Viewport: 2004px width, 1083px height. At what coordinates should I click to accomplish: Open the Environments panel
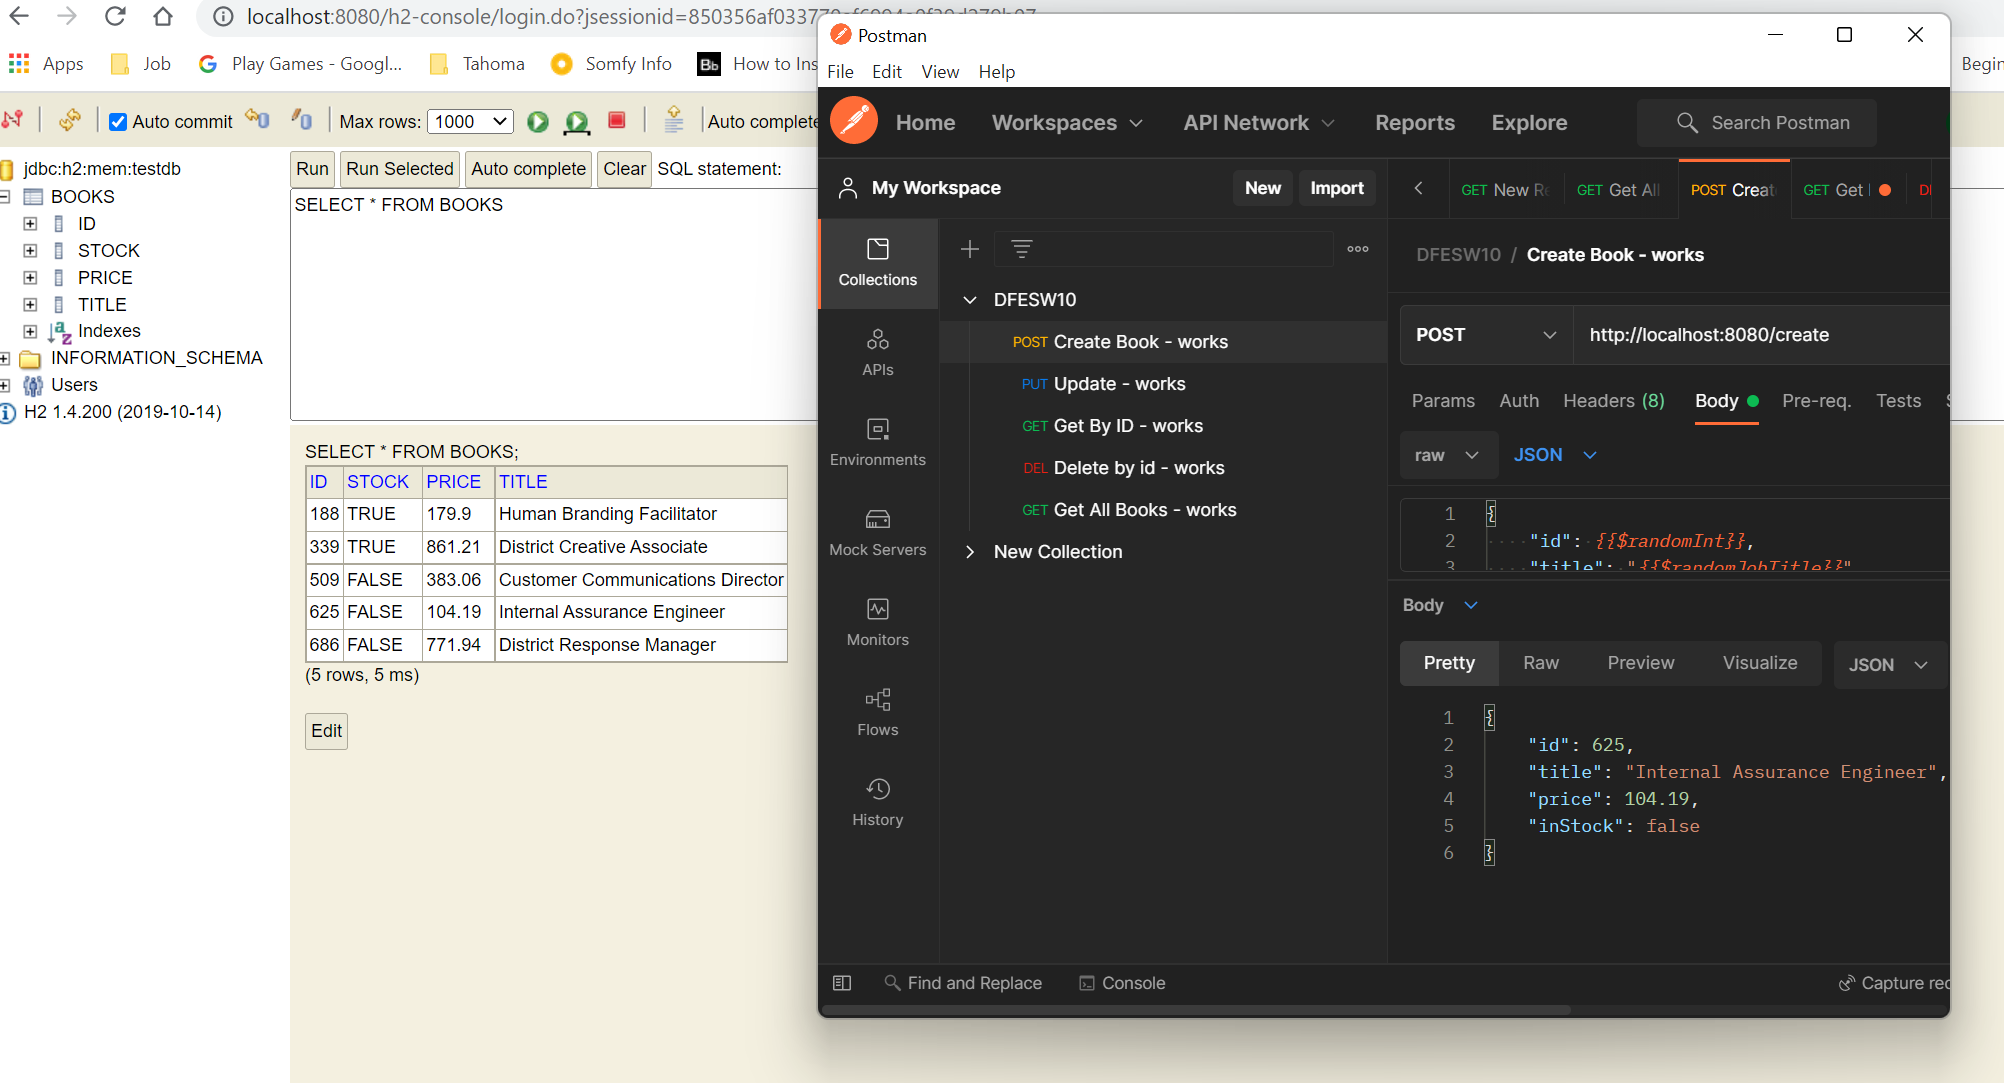(877, 441)
